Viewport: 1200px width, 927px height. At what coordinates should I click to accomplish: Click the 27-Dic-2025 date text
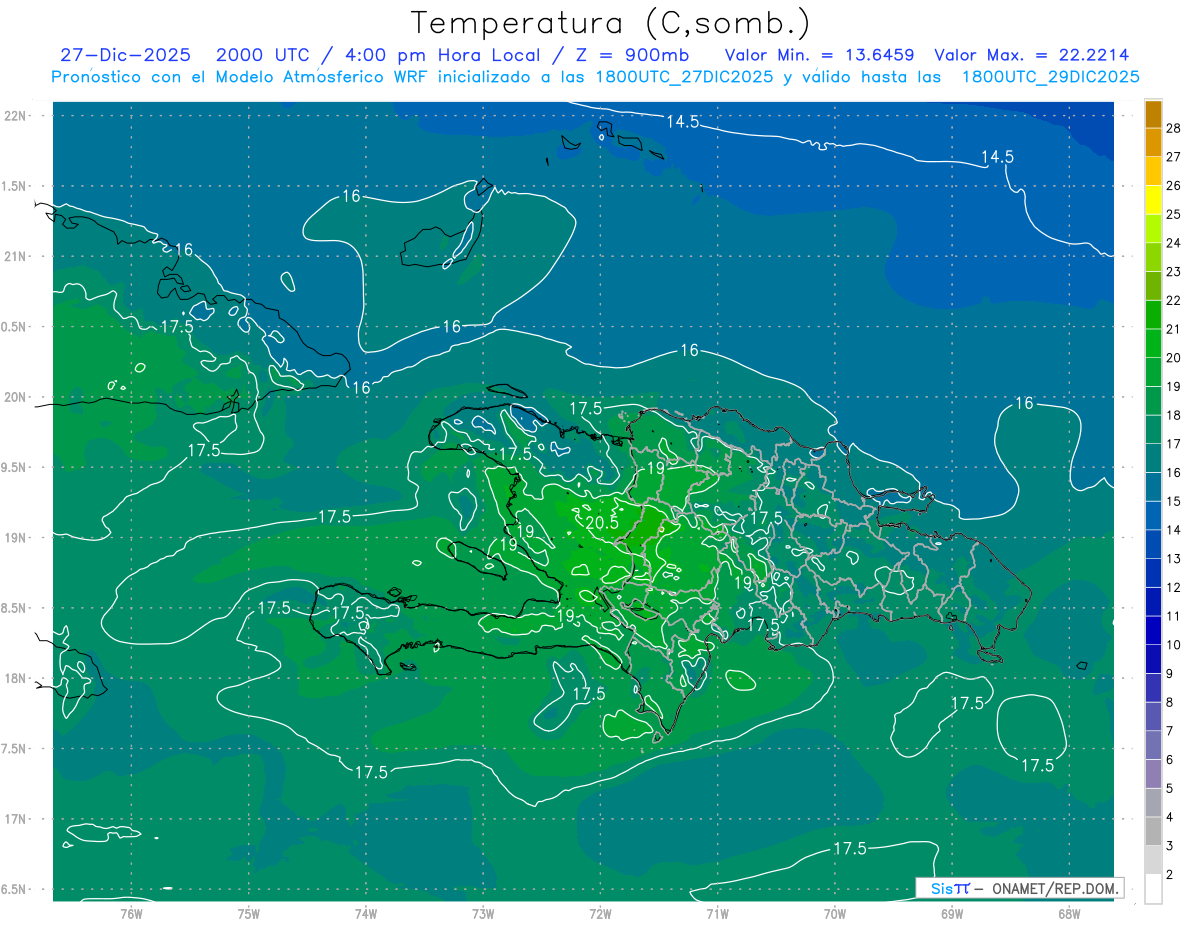tap(125, 55)
